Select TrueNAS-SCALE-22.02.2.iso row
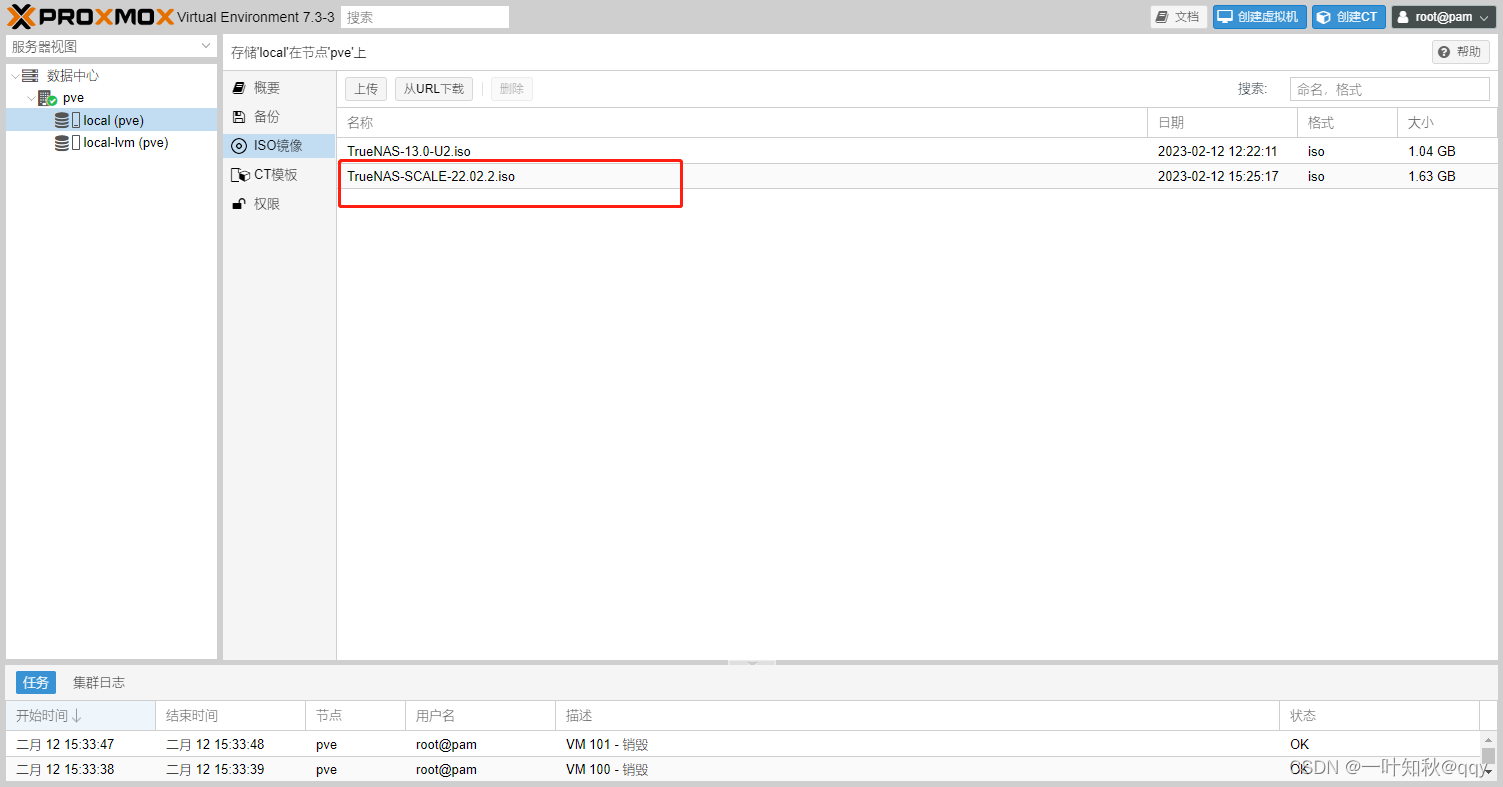This screenshot has width=1503, height=787. click(x=917, y=176)
